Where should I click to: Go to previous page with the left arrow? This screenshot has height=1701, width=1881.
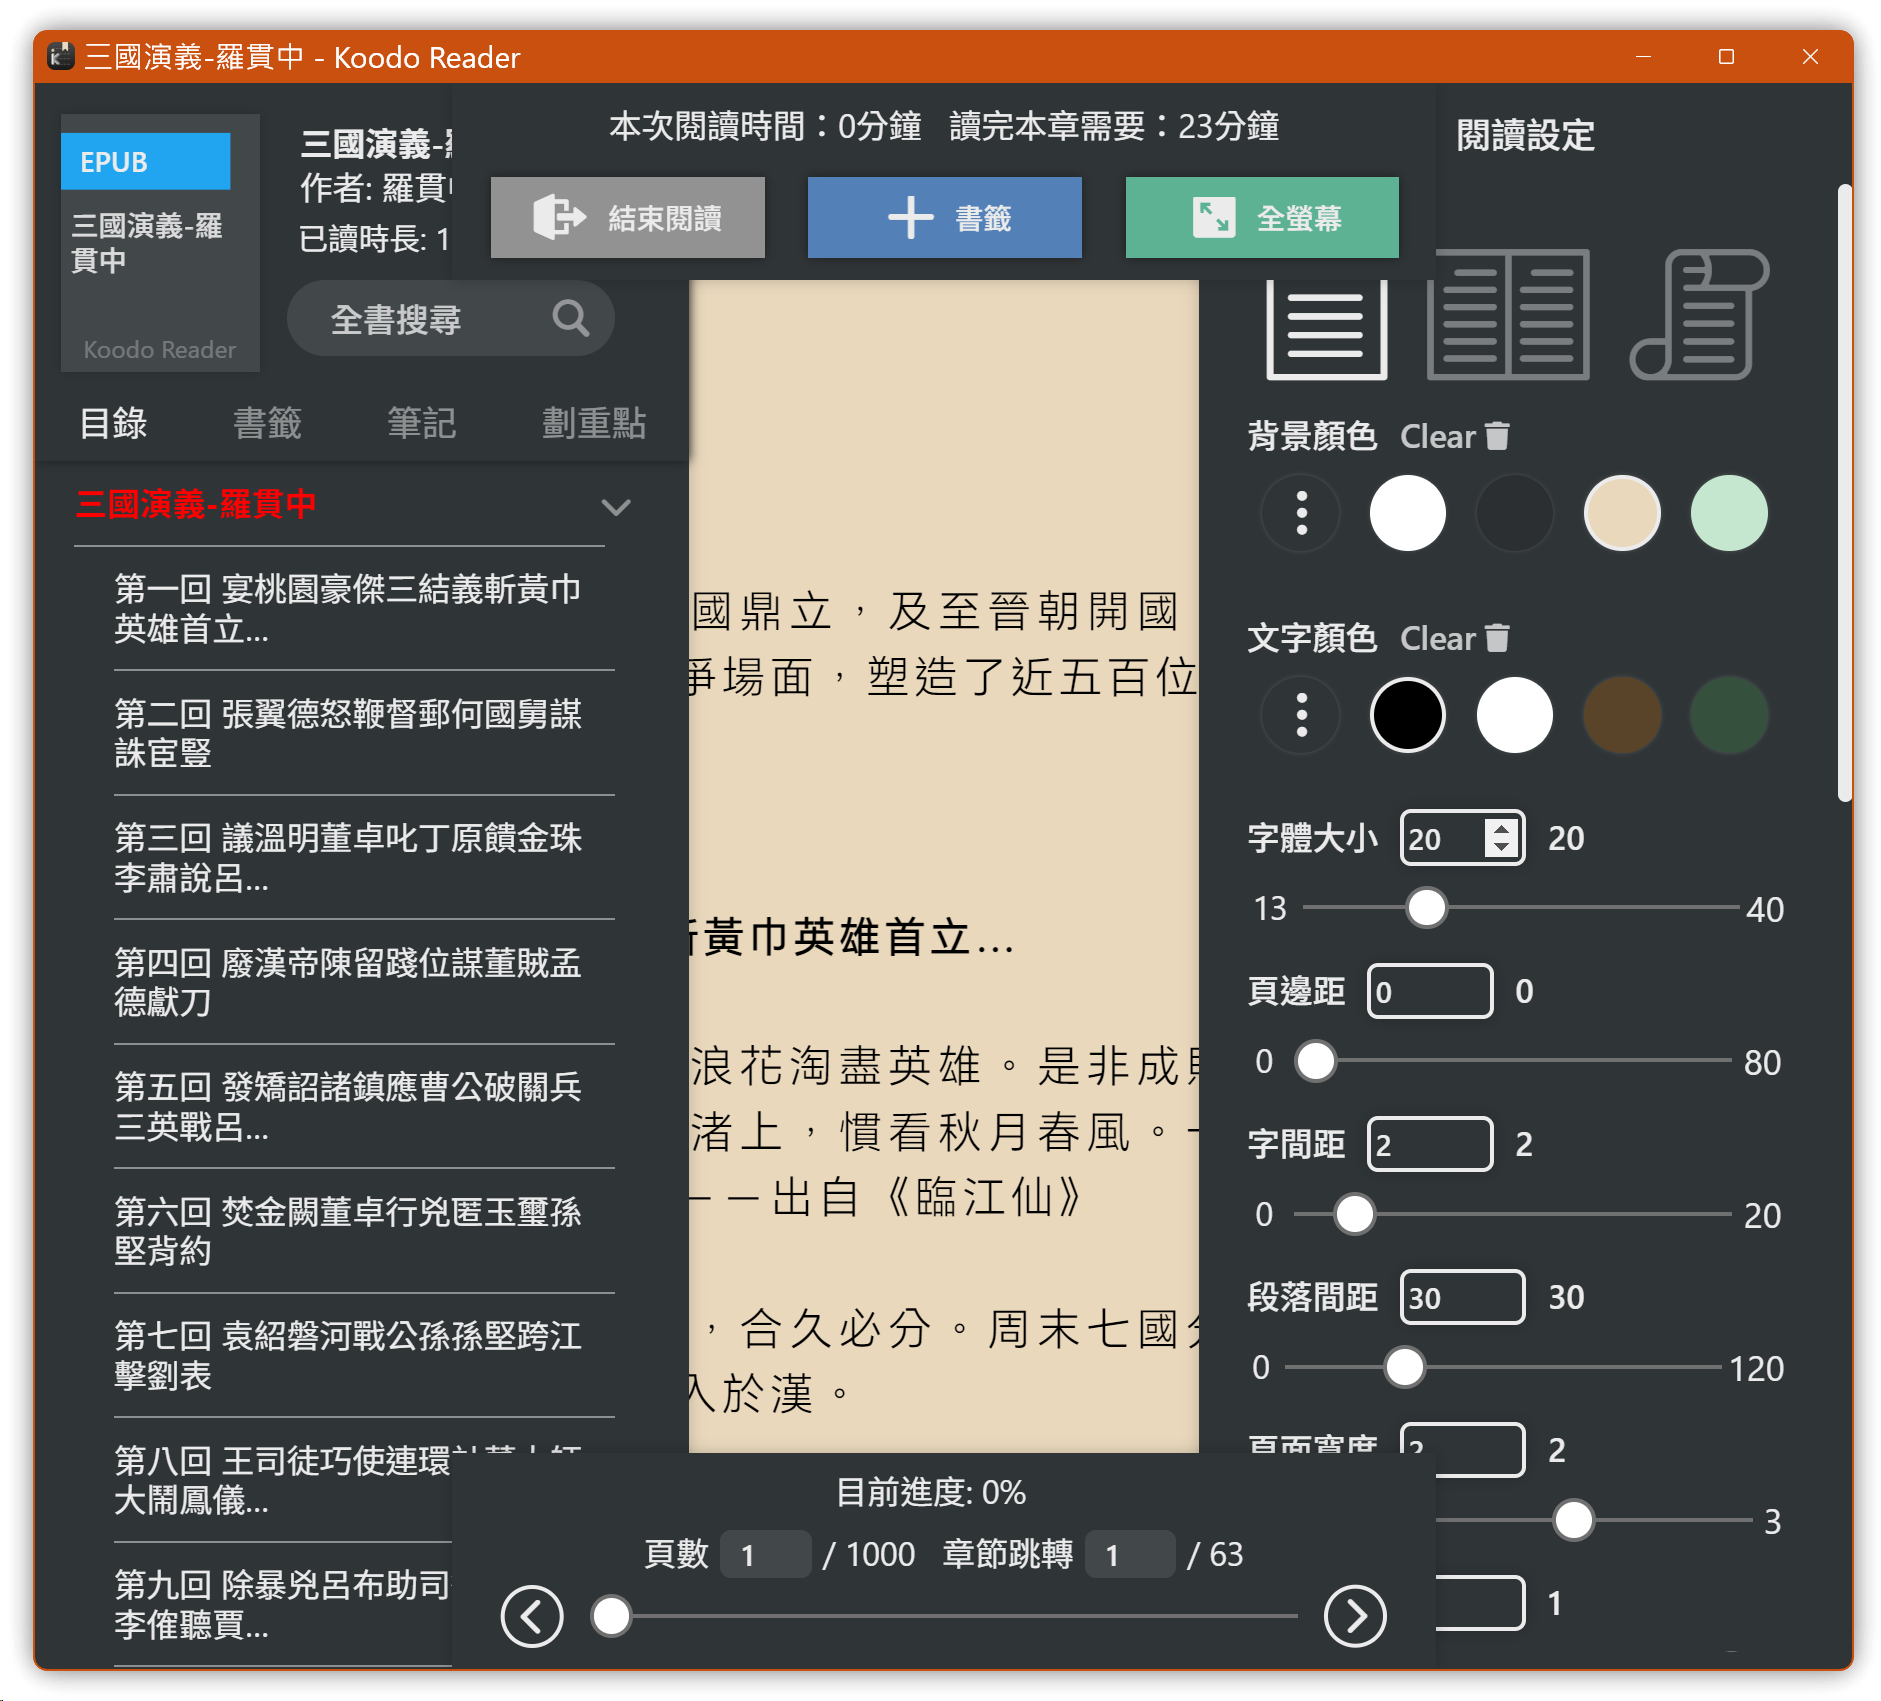coord(532,1616)
